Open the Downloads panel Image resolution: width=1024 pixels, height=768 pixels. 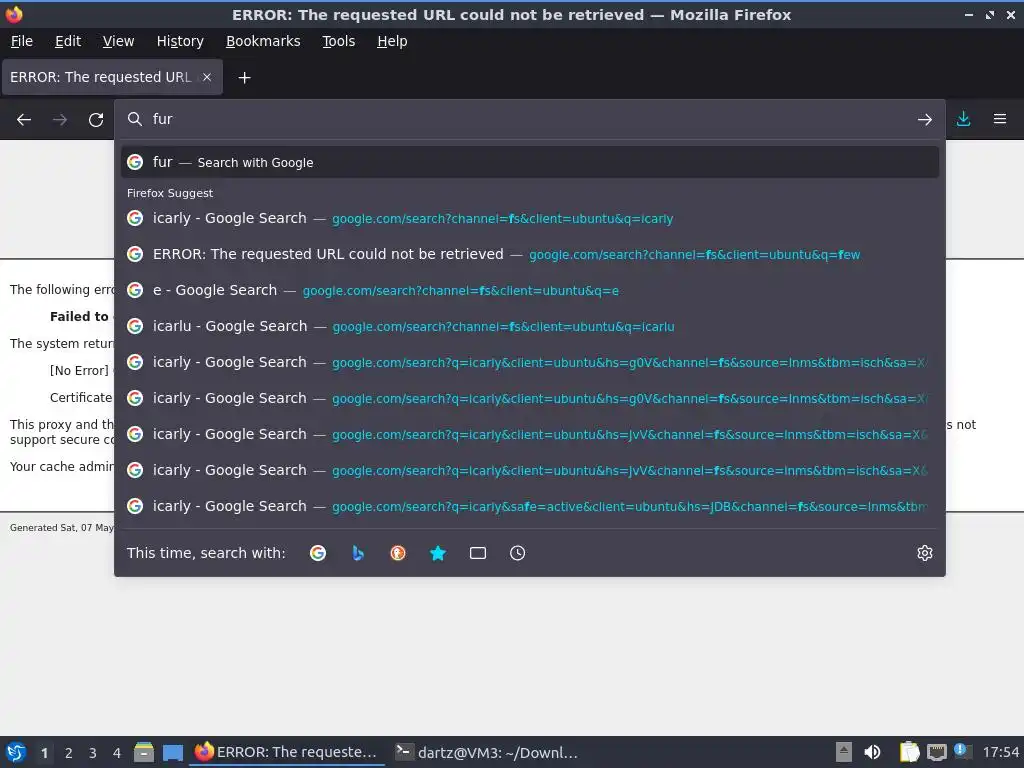[963, 119]
